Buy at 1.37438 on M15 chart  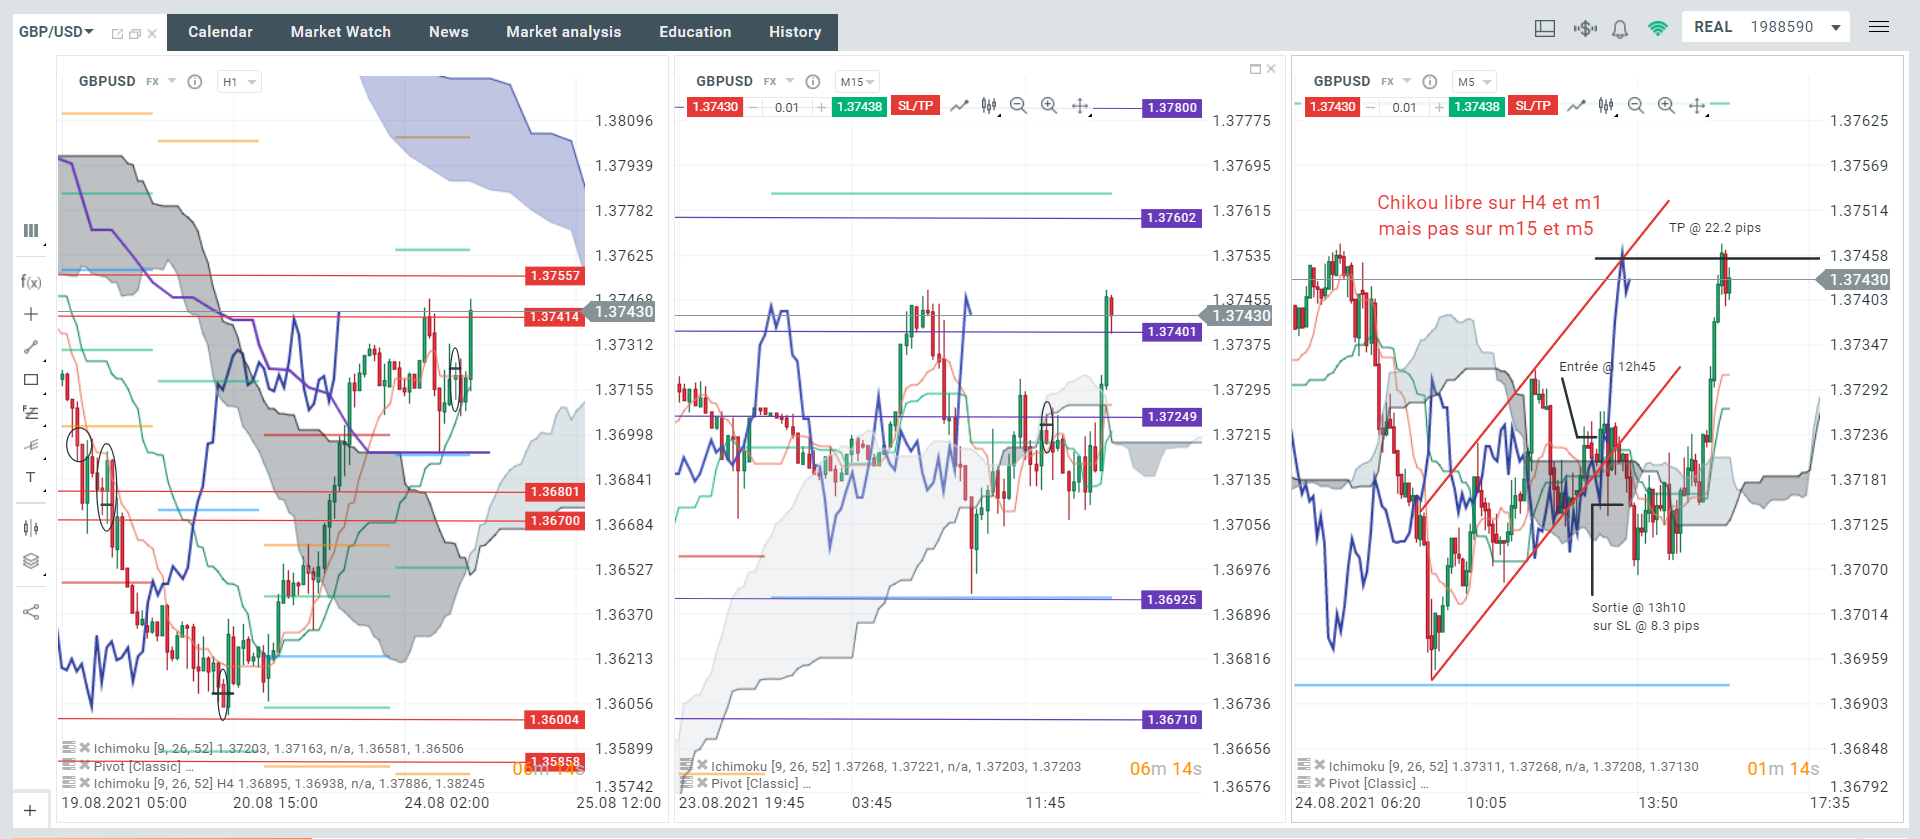tap(859, 107)
